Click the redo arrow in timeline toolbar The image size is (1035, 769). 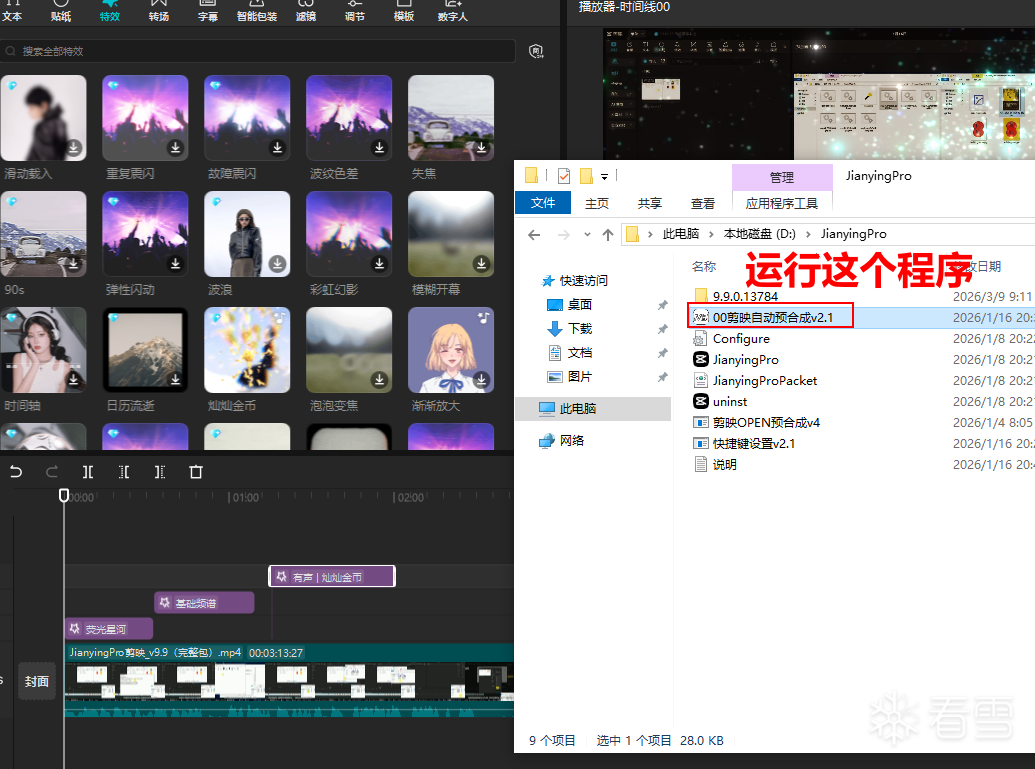click(51, 472)
